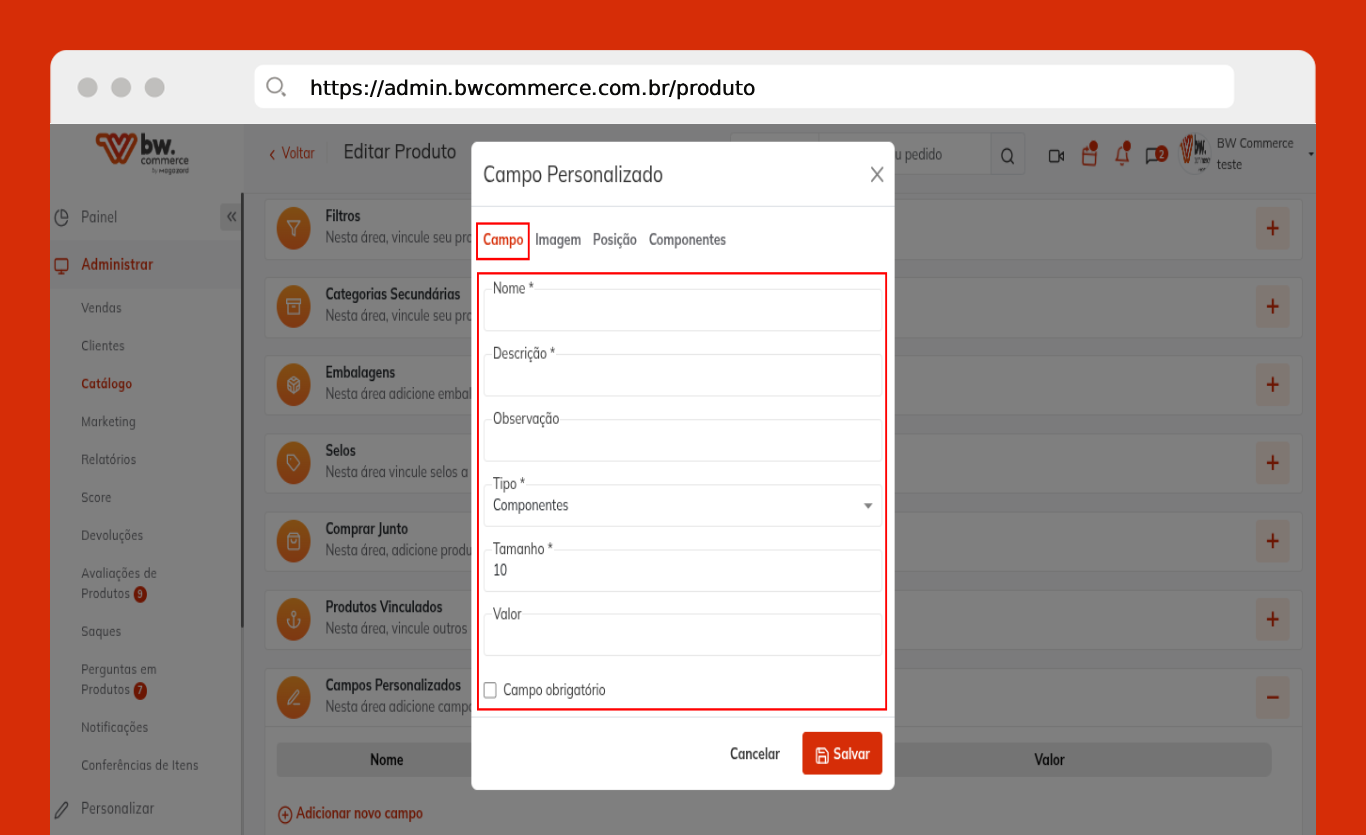The height and width of the screenshot is (835, 1366).
Task: Open the Painel menu item
Action: 99,217
